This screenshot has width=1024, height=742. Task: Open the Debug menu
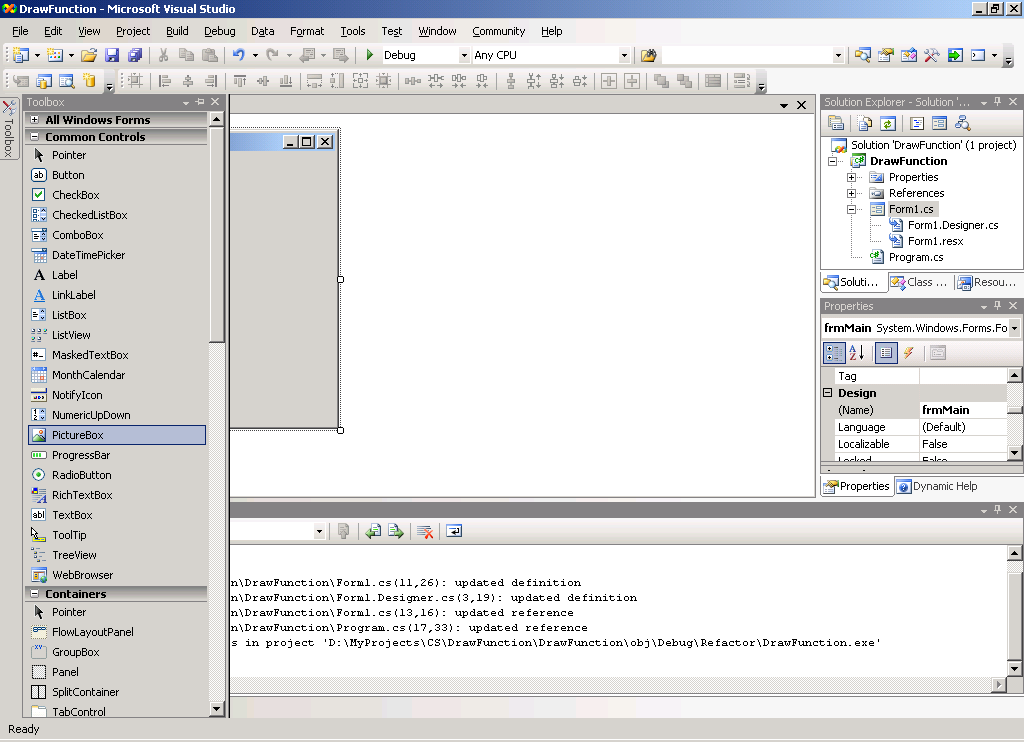(x=219, y=31)
